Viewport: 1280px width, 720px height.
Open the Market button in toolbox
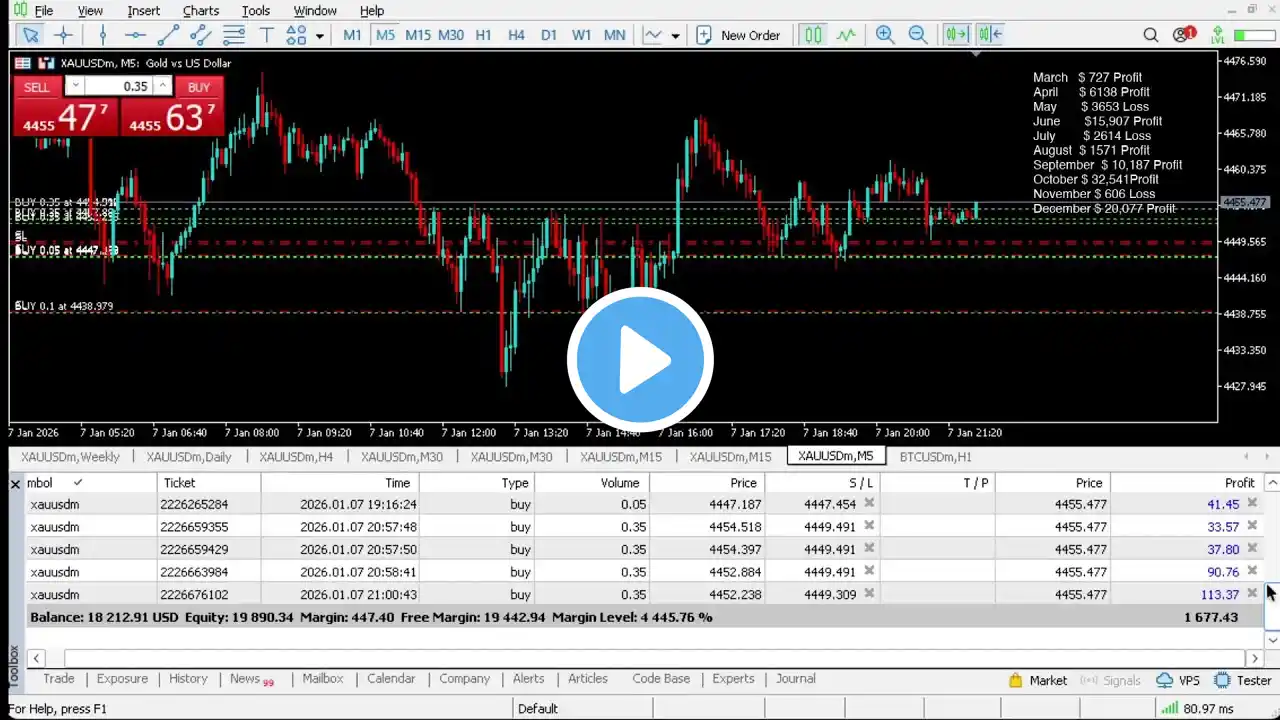pyautogui.click(x=1038, y=680)
